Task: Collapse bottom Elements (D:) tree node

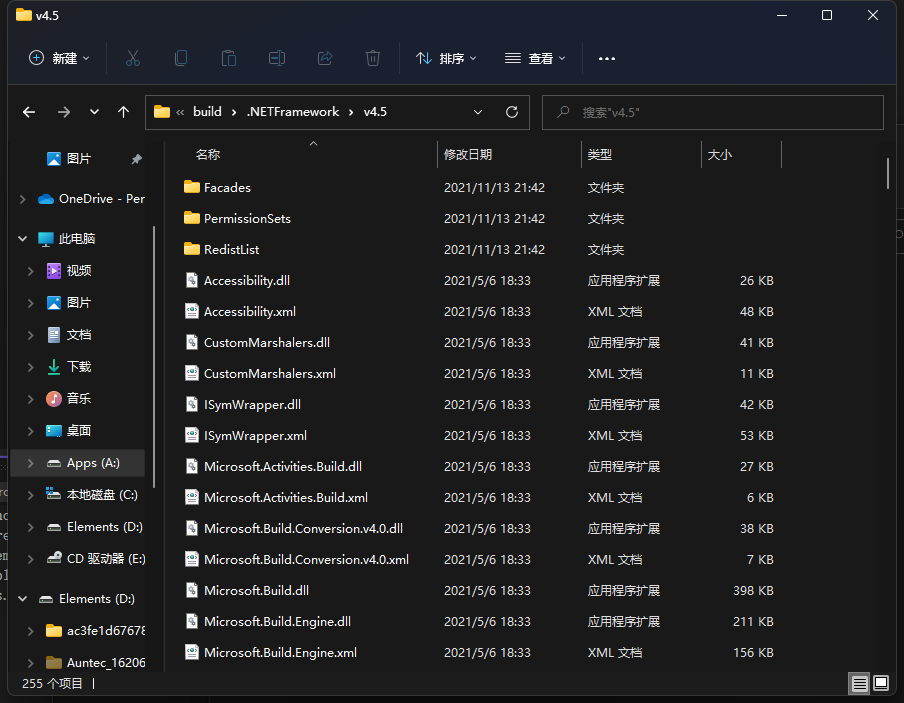Action: tap(22, 599)
